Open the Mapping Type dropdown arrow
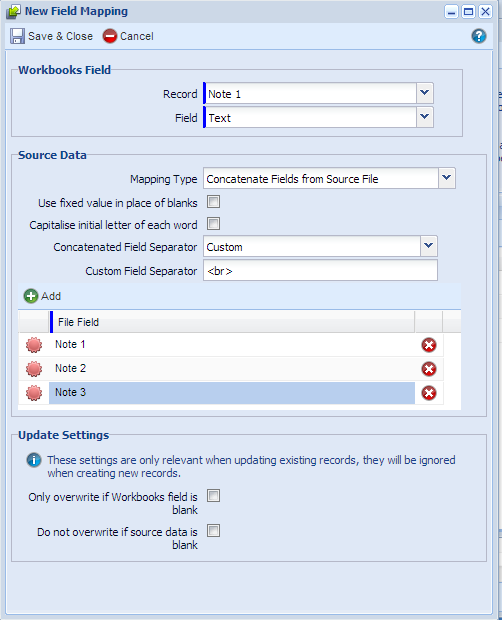 [447, 178]
